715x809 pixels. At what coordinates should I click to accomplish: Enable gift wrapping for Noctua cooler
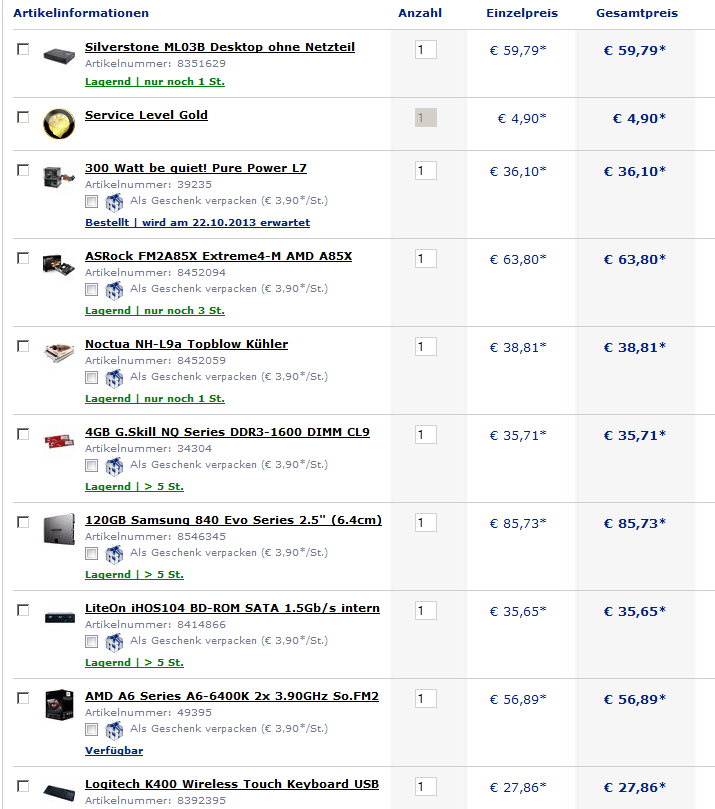point(91,377)
